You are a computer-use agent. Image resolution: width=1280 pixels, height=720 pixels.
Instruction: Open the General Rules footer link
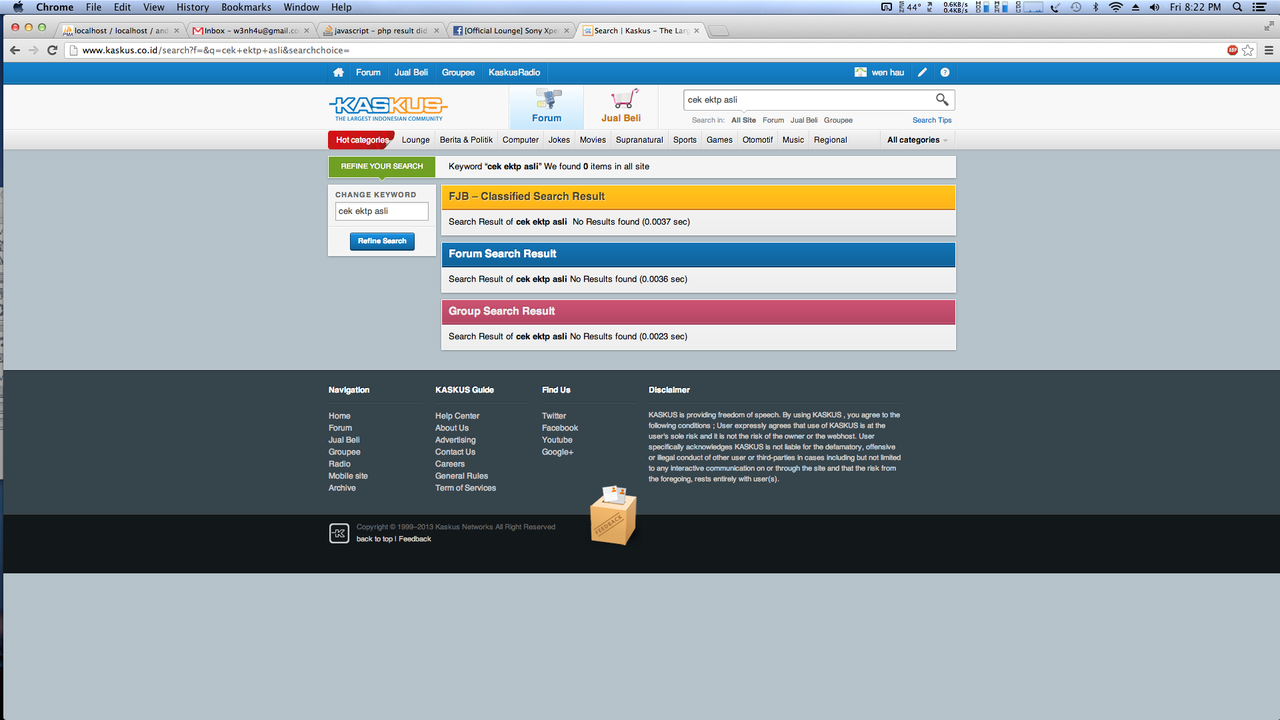coord(461,476)
